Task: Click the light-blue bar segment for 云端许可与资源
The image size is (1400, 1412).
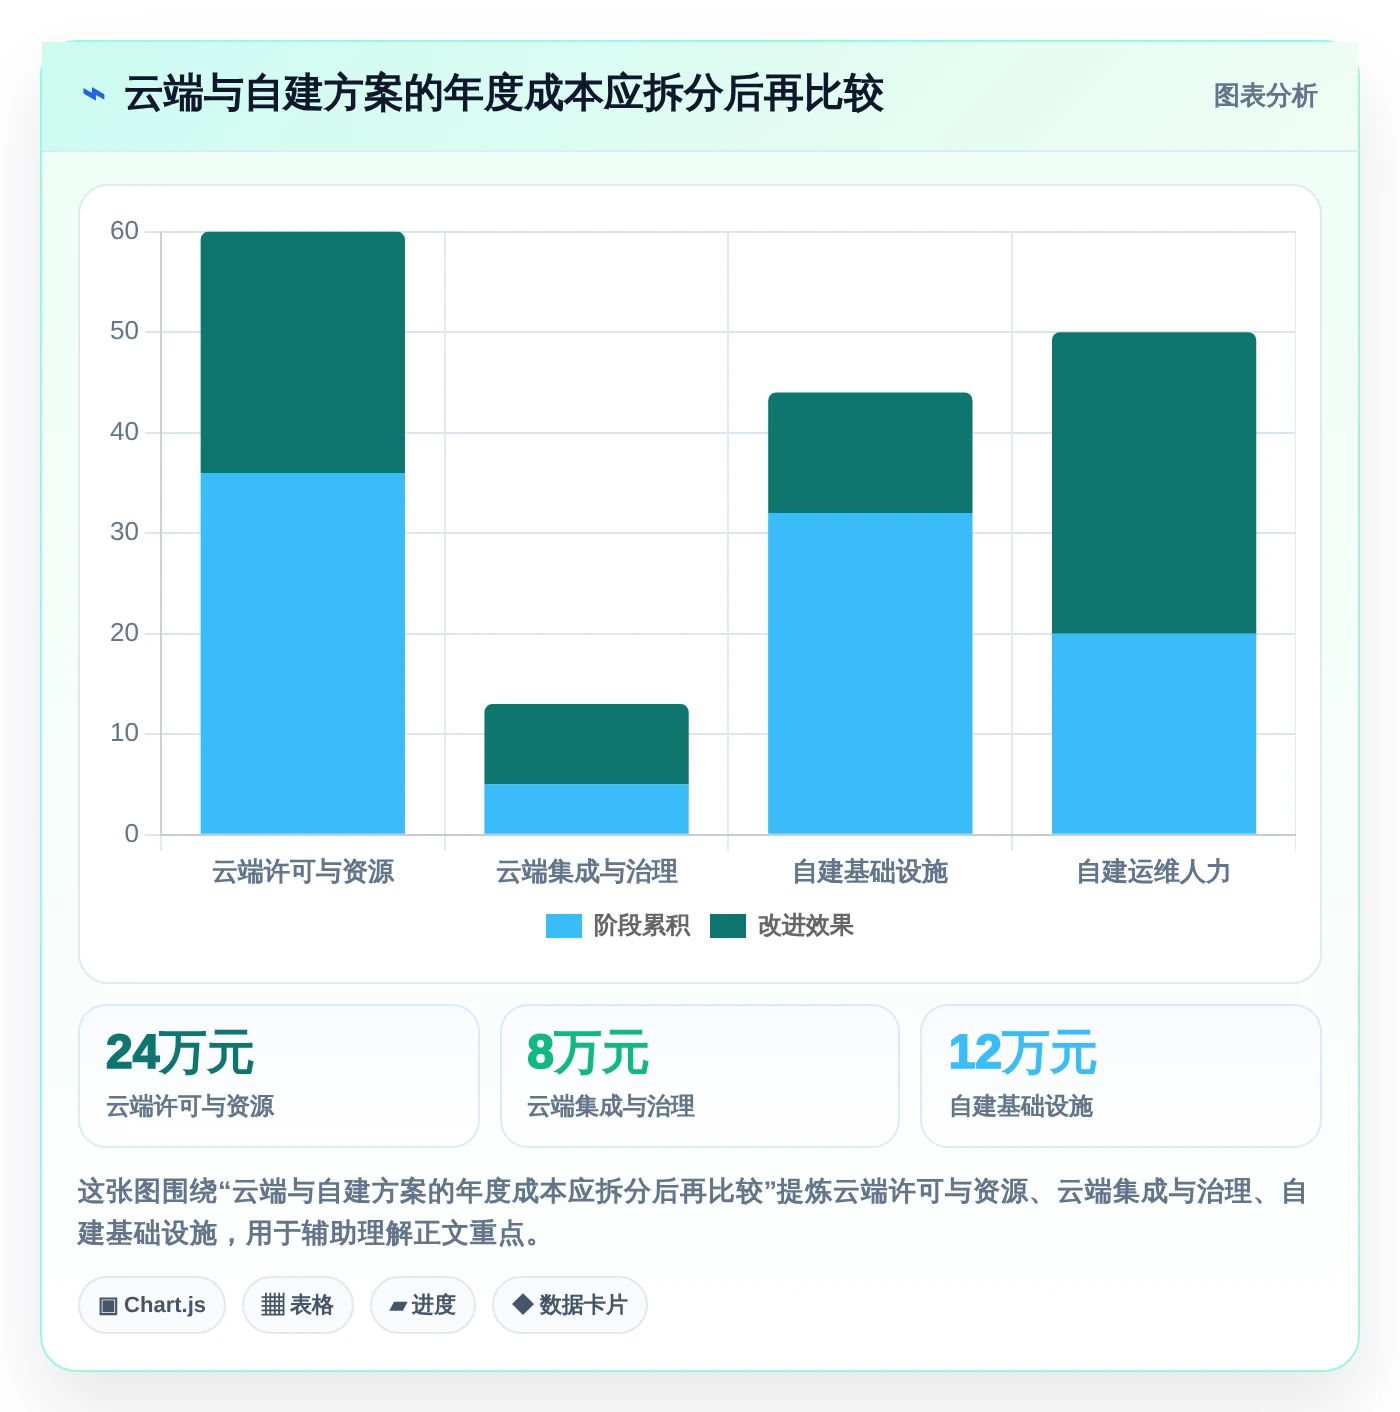Action: [x=303, y=653]
